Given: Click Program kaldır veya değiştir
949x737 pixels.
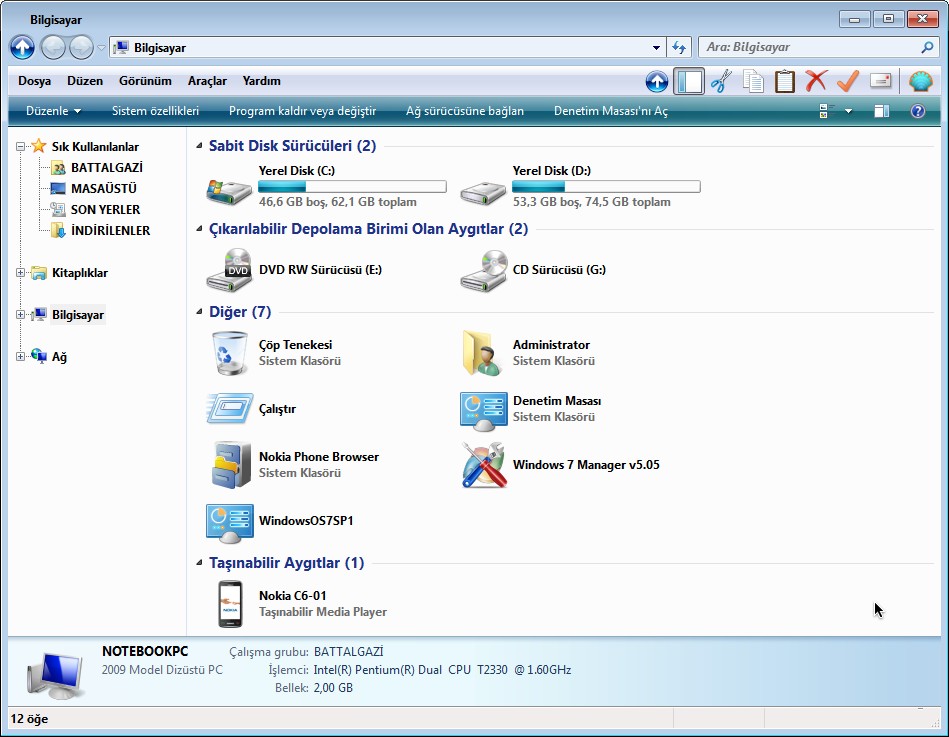Looking at the screenshot, I should pos(303,111).
